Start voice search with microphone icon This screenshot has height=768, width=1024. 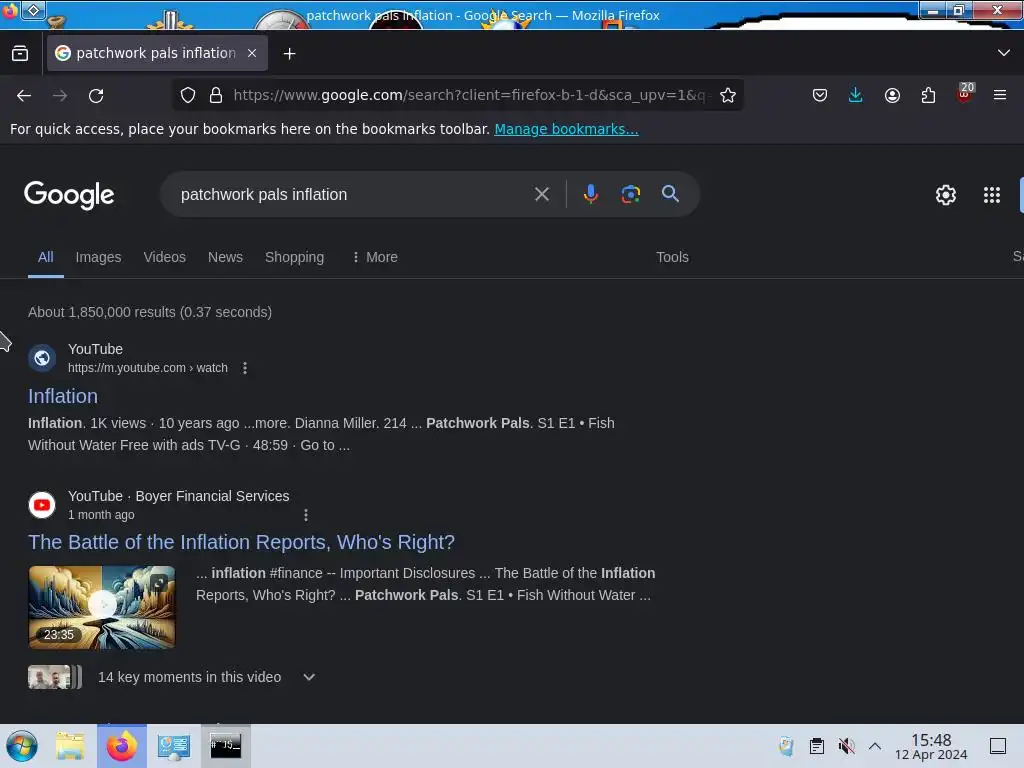coord(590,195)
